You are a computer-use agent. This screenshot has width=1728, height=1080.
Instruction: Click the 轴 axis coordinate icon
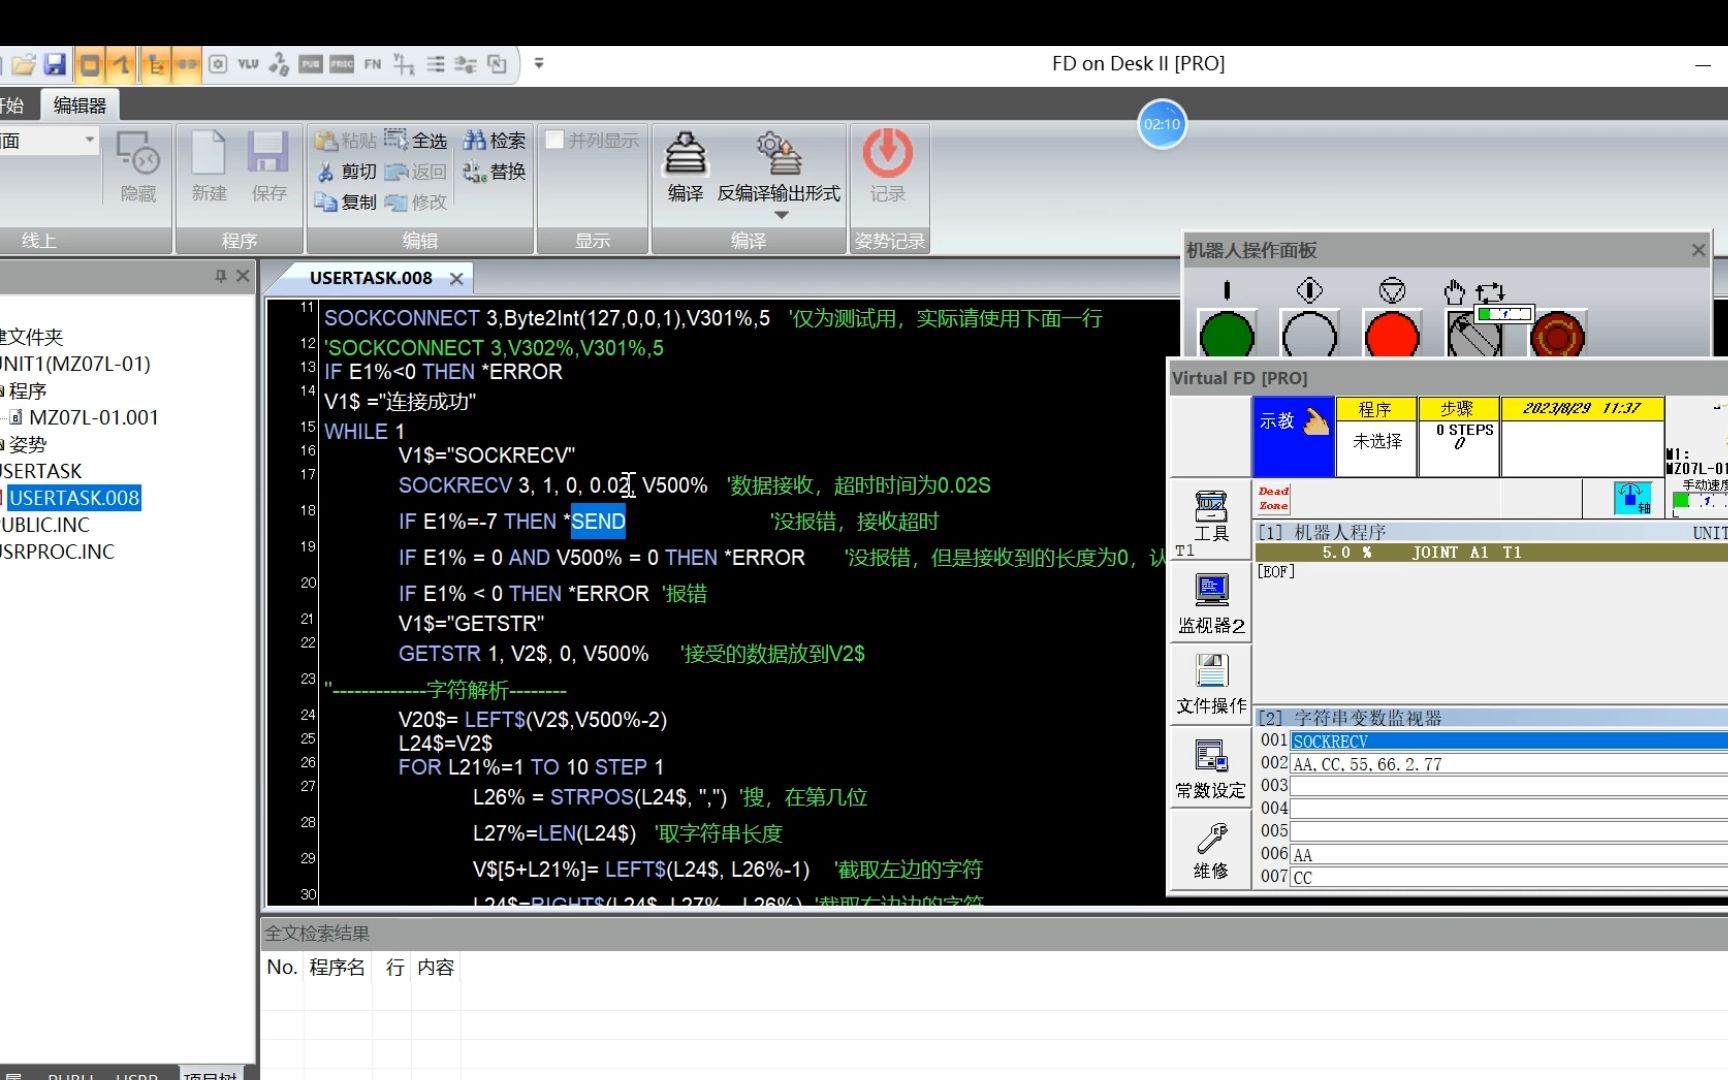(1633, 498)
